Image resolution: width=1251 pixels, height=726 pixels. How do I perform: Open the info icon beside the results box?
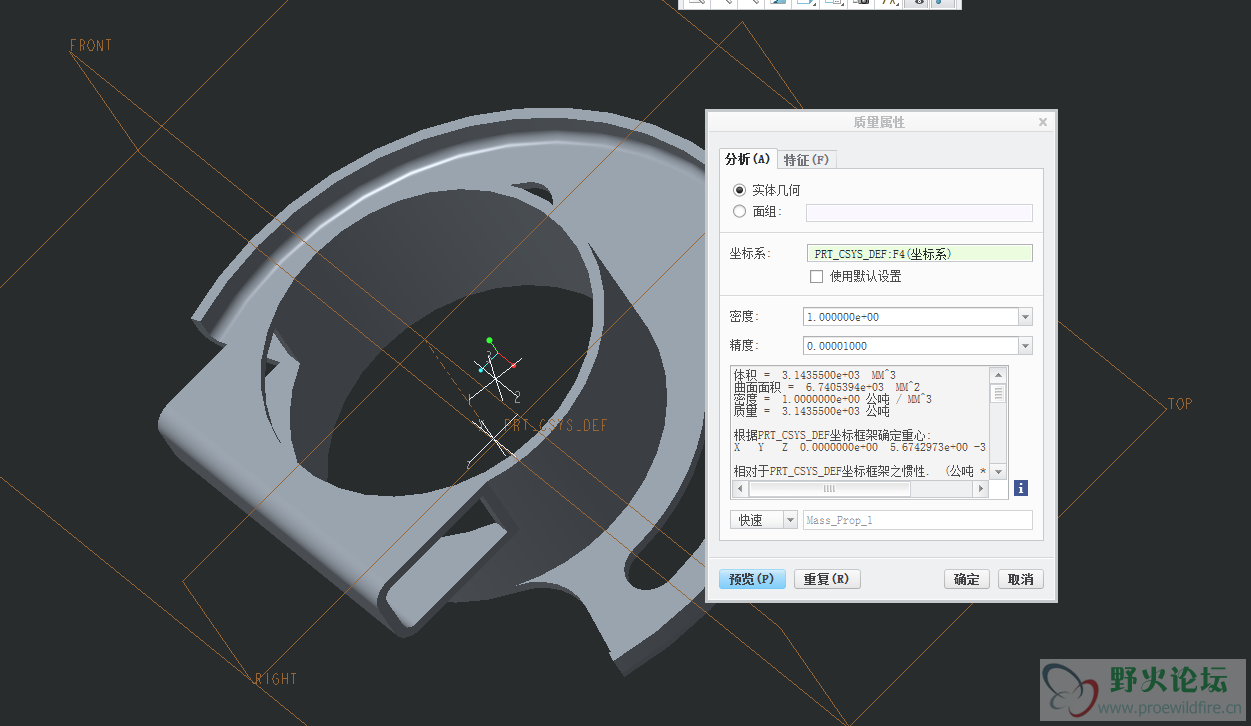1021,488
